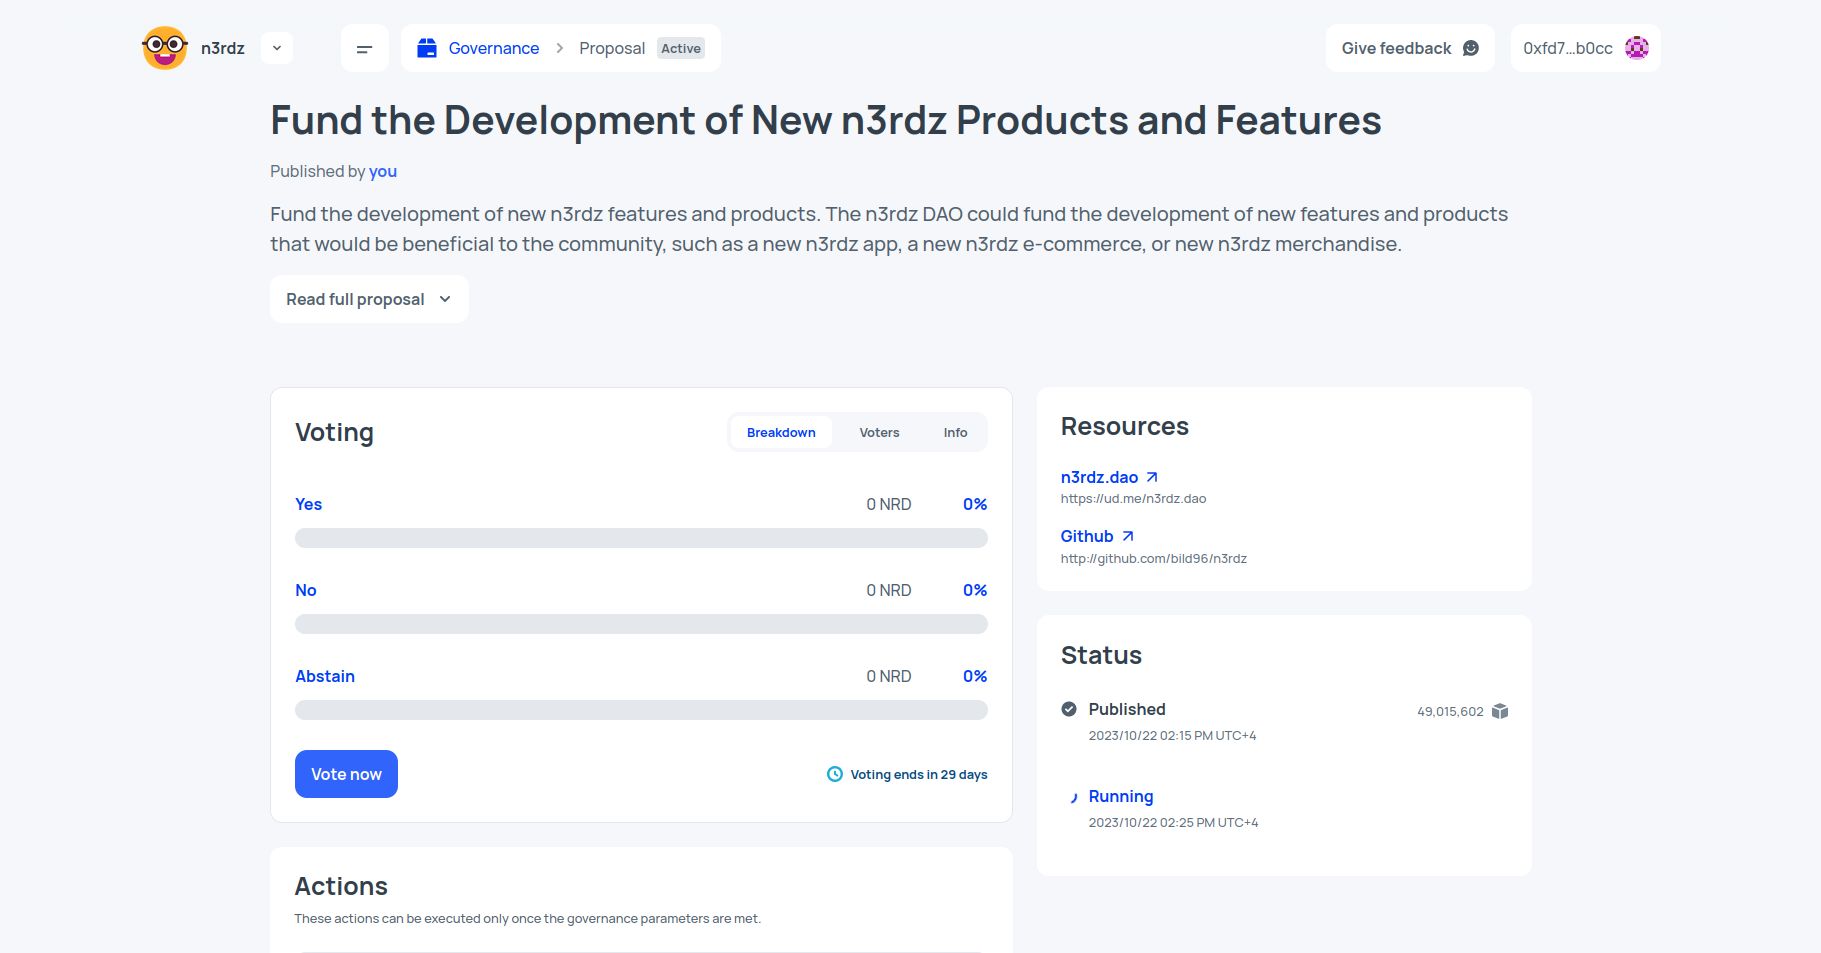
Task: Click the Abstain vote option label
Action: (x=325, y=676)
